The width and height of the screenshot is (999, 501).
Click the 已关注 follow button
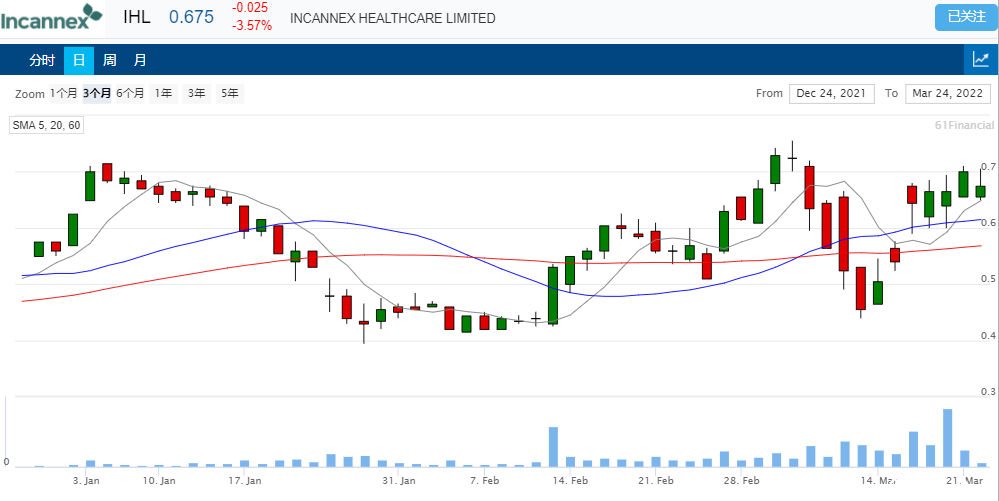click(967, 17)
